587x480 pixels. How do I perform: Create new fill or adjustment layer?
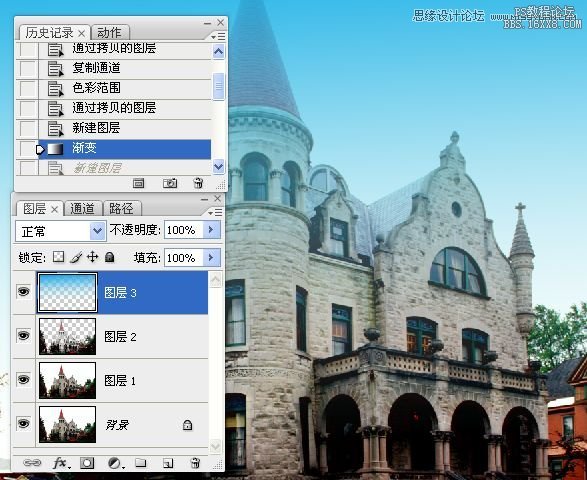(x=115, y=463)
